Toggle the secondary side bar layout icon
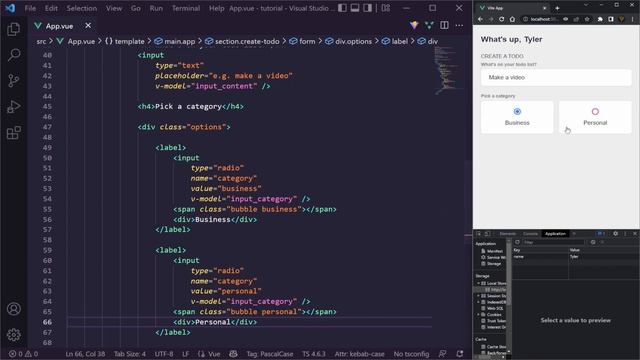 [x=367, y=8]
